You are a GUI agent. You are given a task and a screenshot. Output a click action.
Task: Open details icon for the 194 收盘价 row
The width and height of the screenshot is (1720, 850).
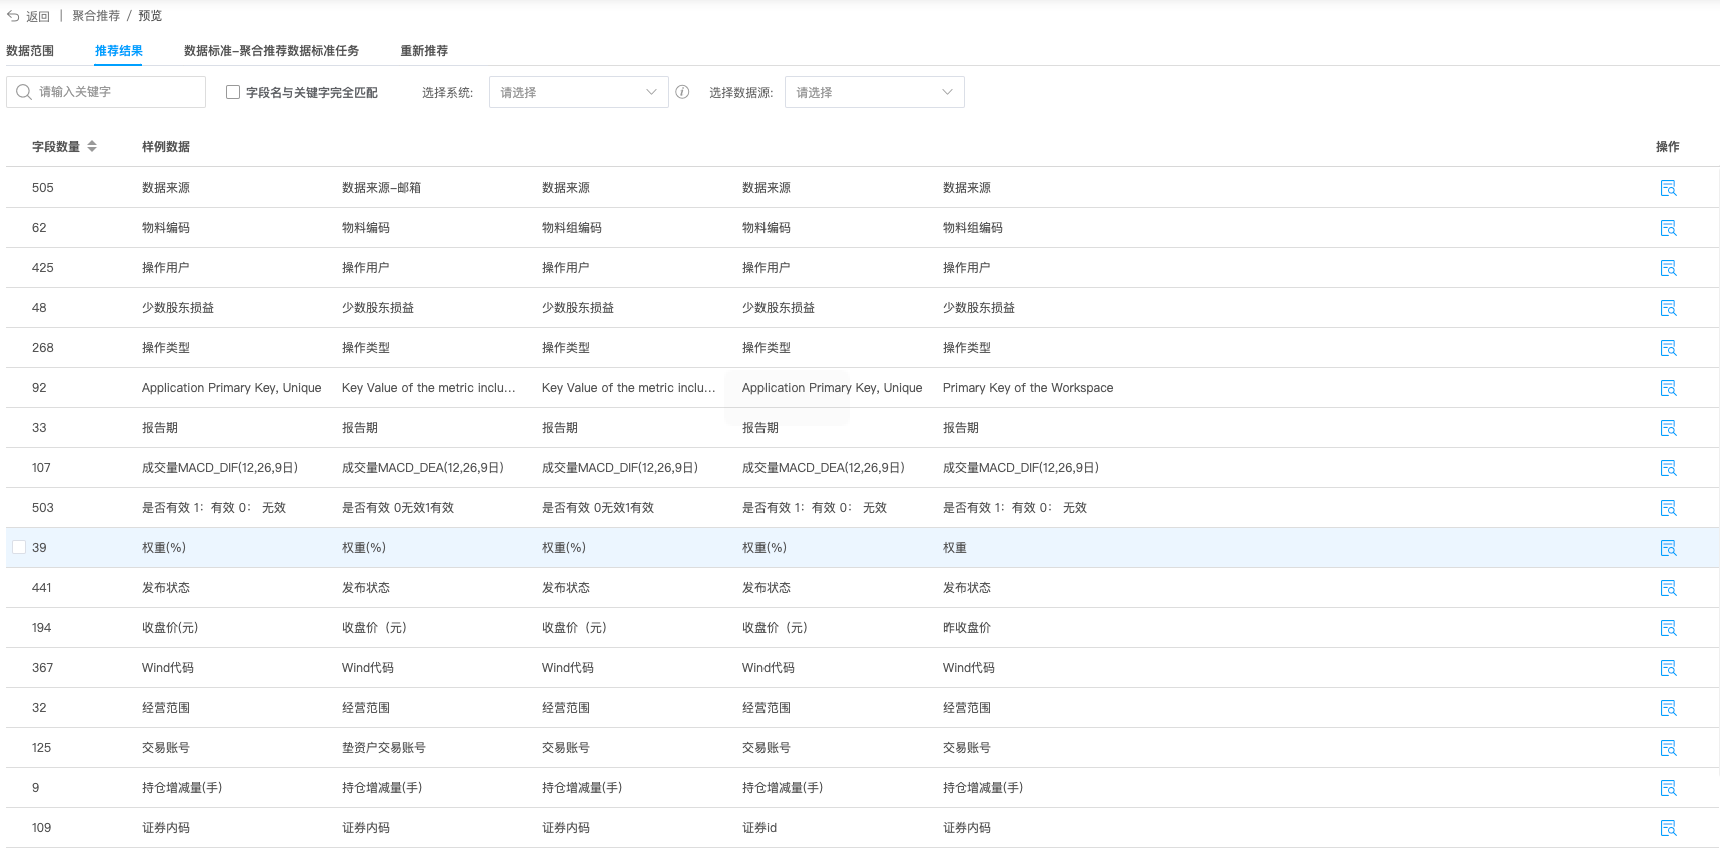point(1668,628)
